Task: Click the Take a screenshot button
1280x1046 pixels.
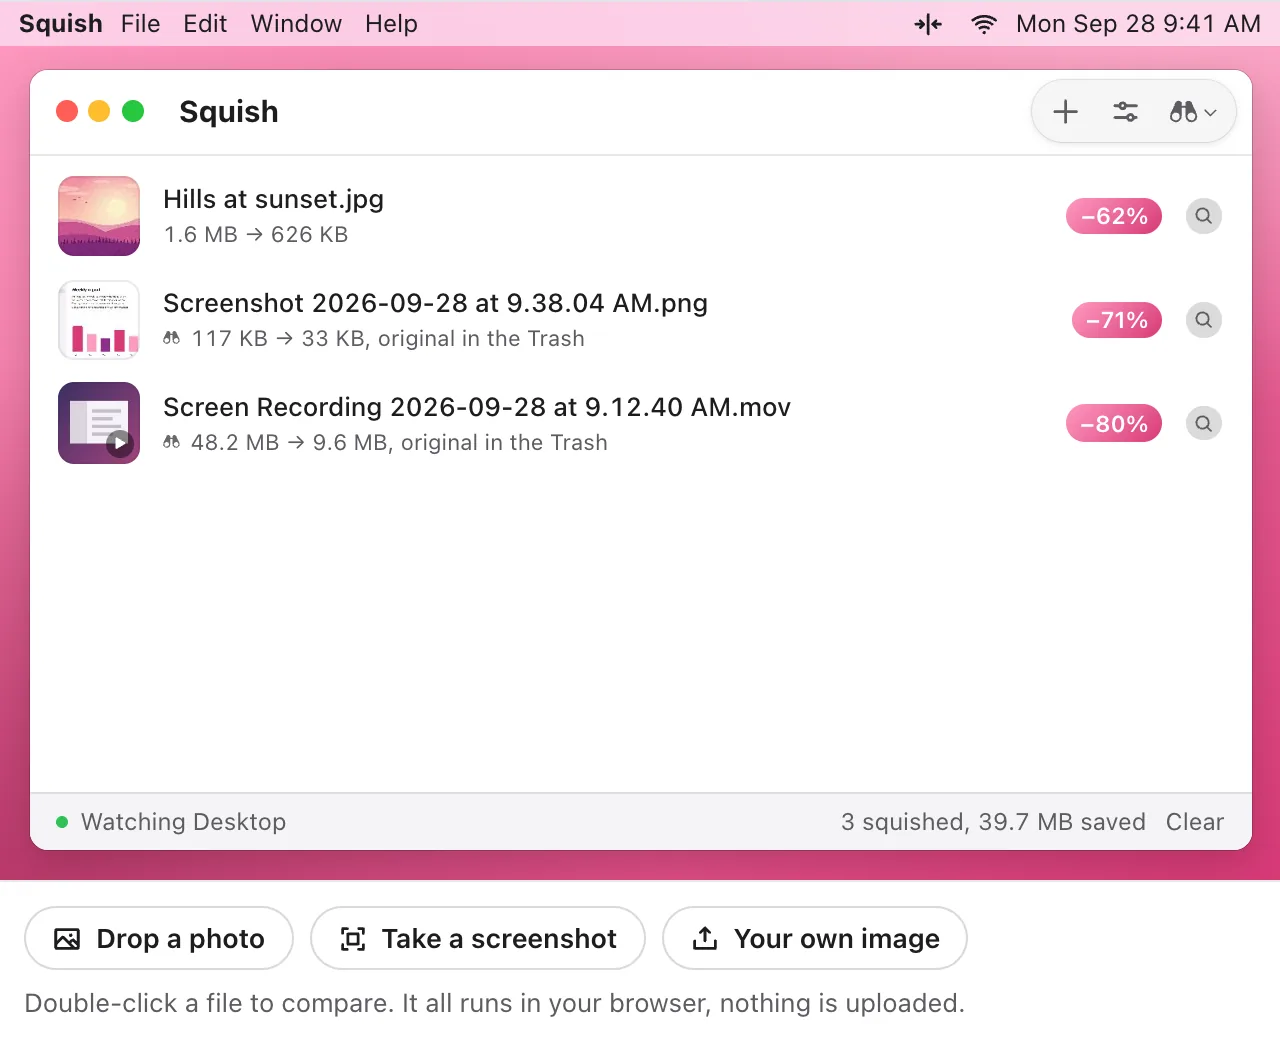Action: [x=478, y=938]
